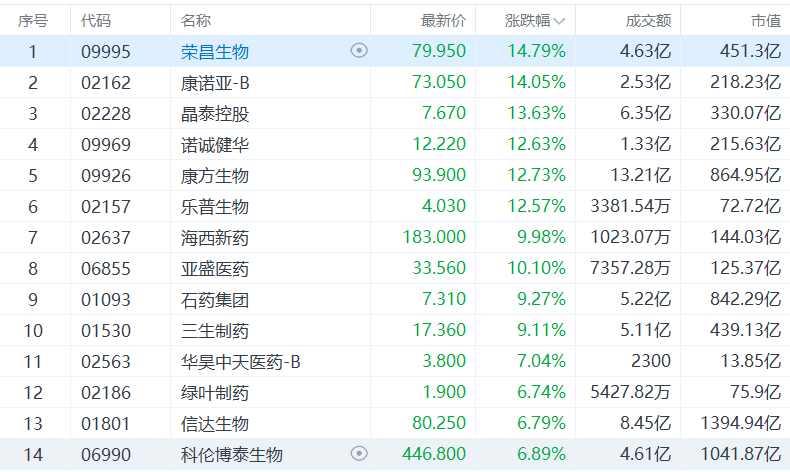This screenshot has width=790, height=472.
Task: Click latest price 183.000
Action: point(434,237)
